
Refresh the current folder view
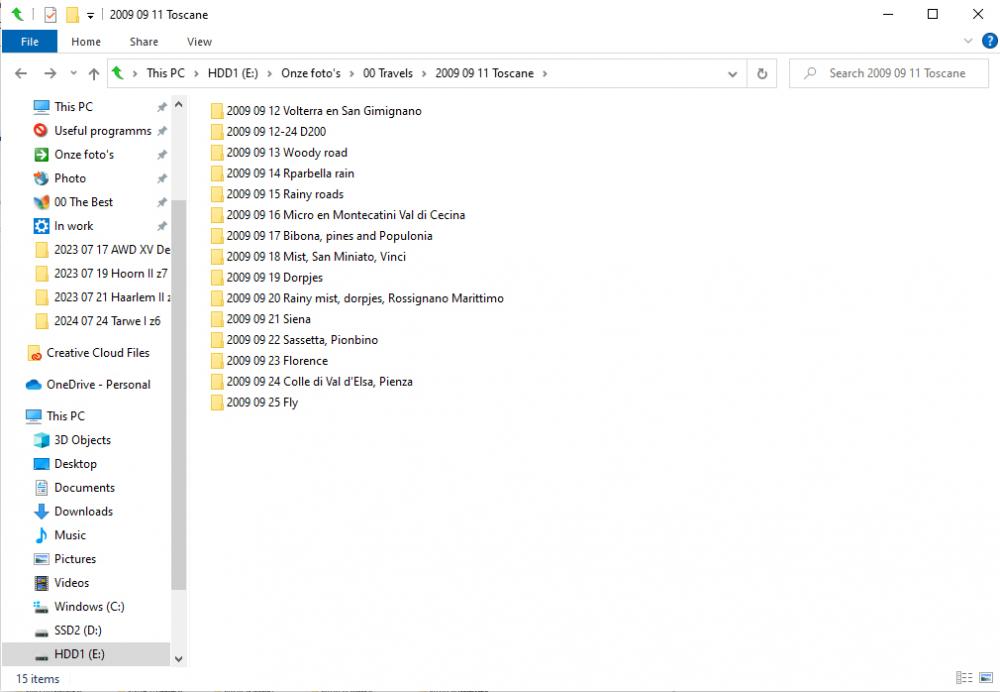coord(761,73)
